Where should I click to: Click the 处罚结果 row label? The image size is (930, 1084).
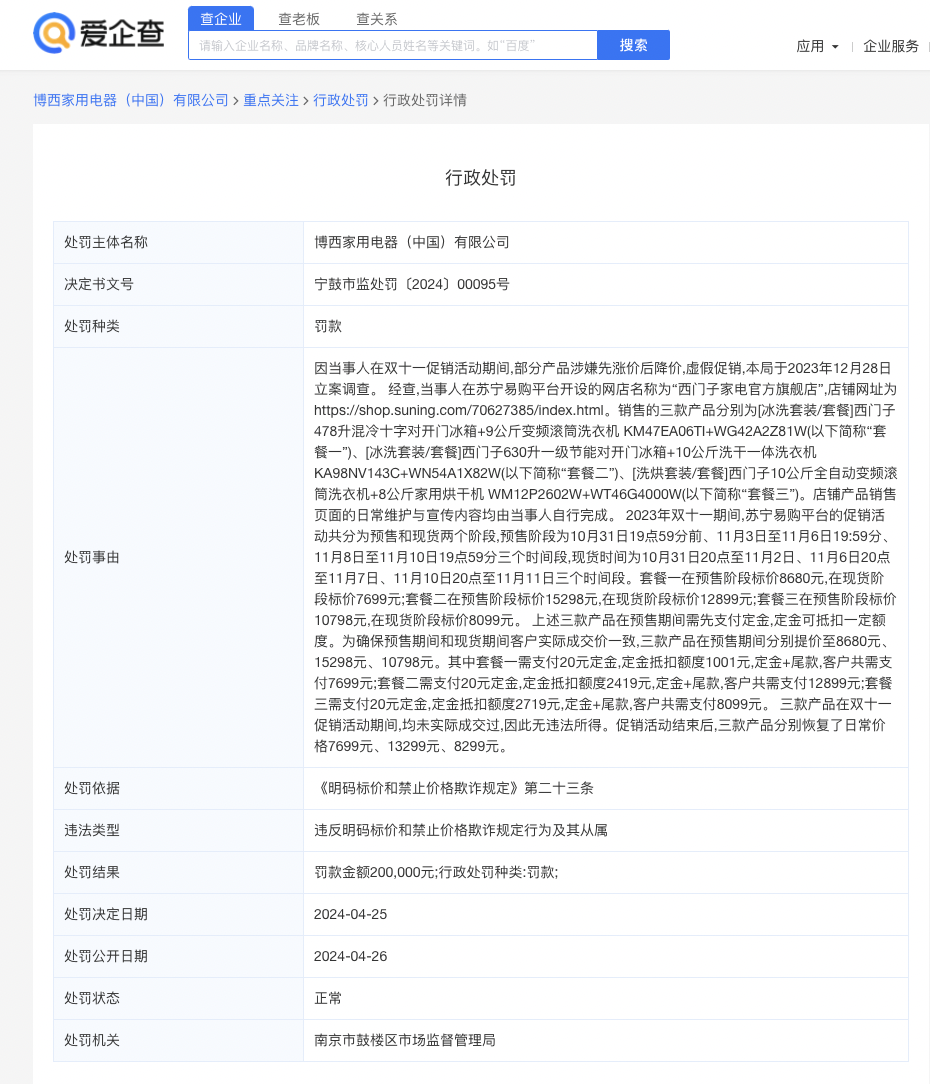tap(92, 872)
